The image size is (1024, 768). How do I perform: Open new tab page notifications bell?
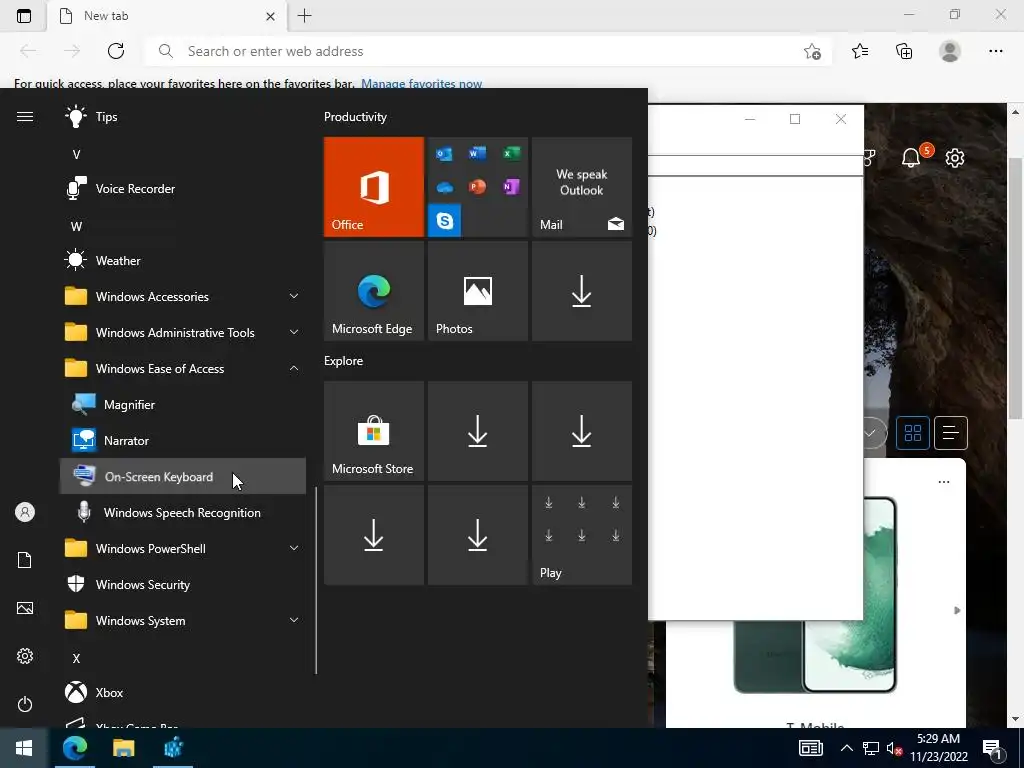(x=911, y=157)
